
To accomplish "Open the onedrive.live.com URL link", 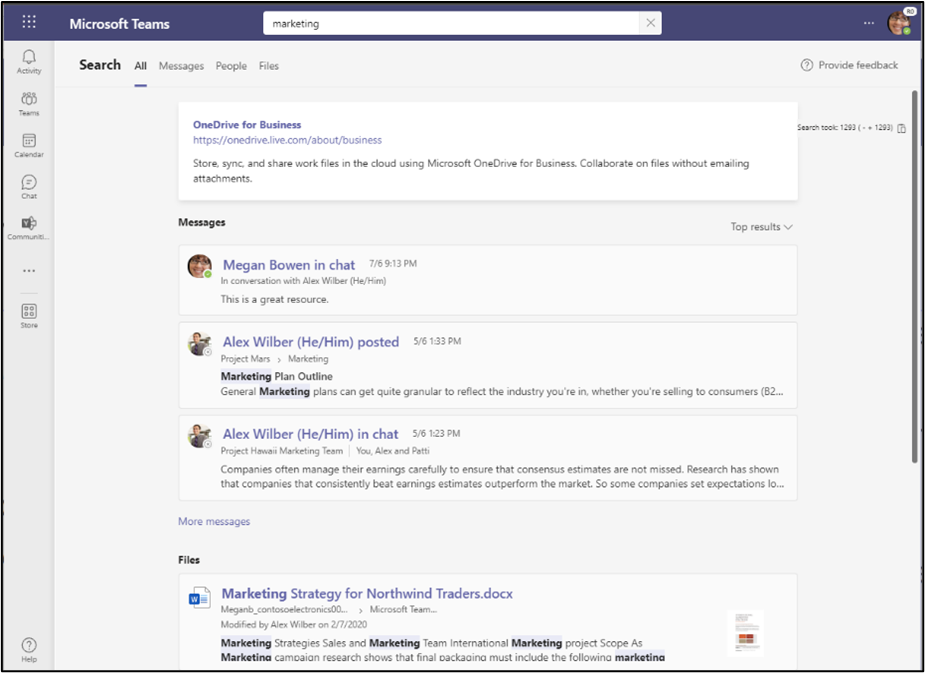I will [287, 140].
